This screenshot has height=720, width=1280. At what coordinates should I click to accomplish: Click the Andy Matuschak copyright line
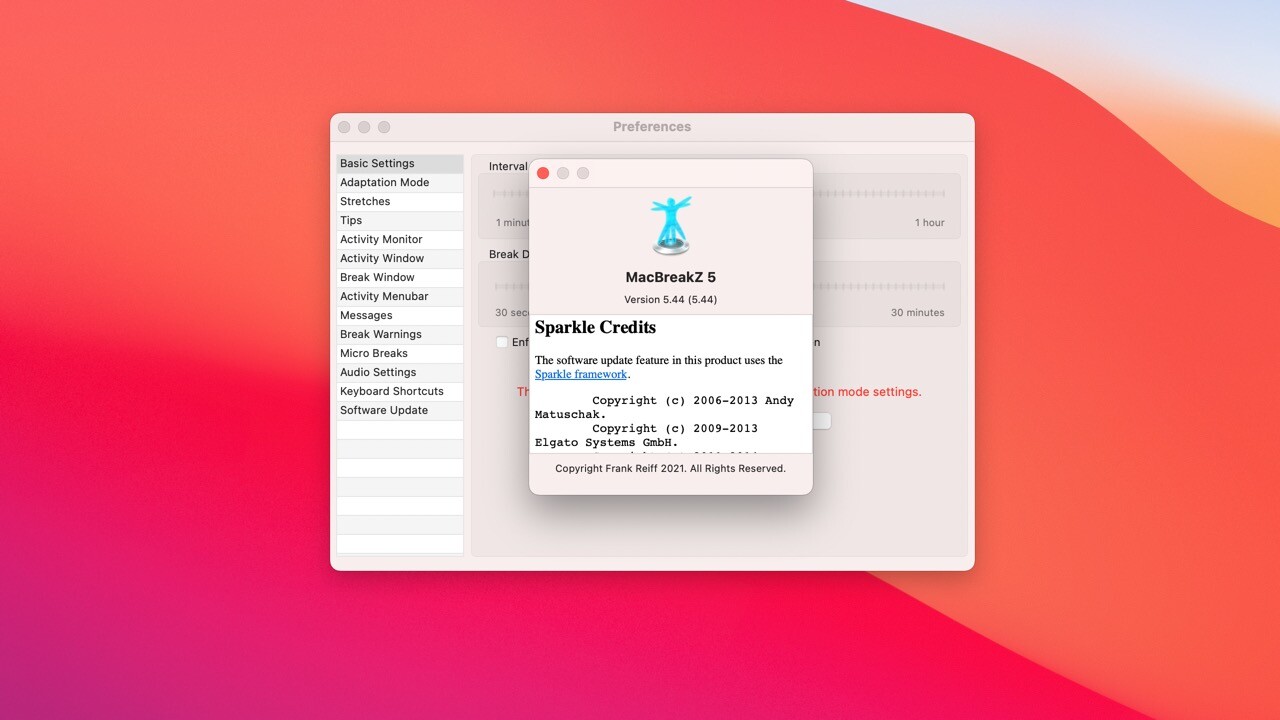click(664, 407)
